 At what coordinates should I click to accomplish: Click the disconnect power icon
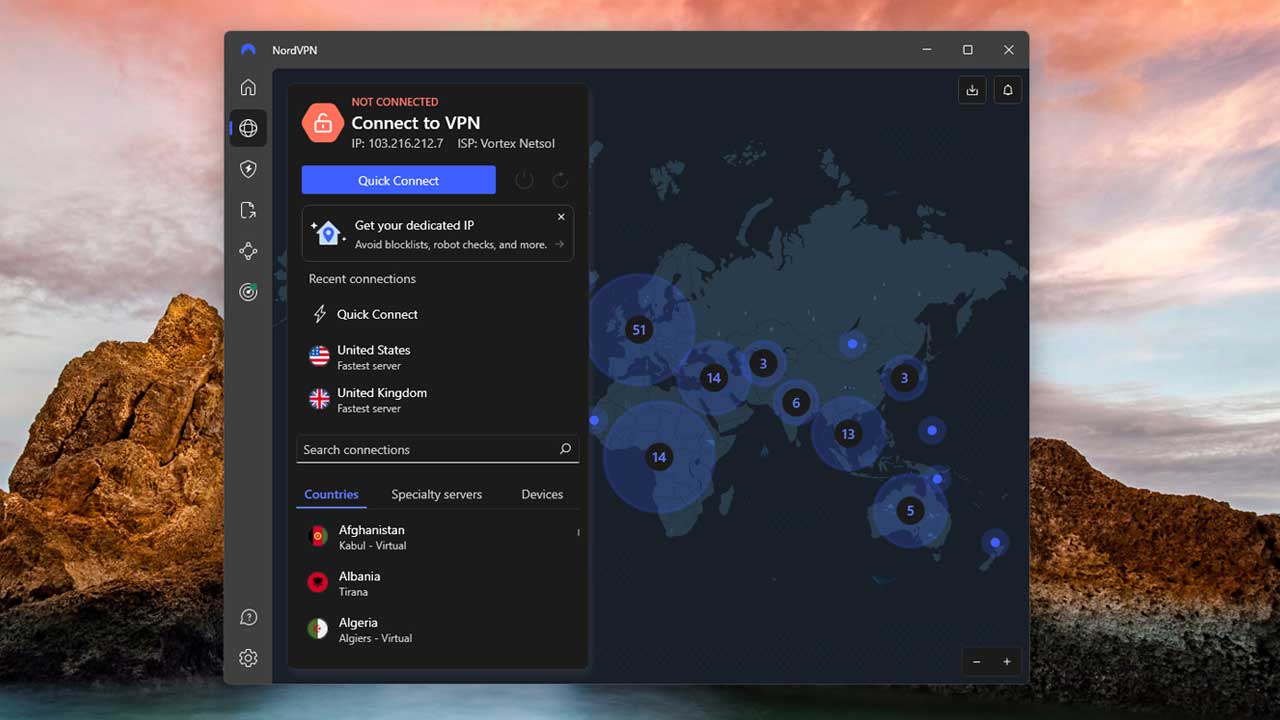click(x=524, y=180)
